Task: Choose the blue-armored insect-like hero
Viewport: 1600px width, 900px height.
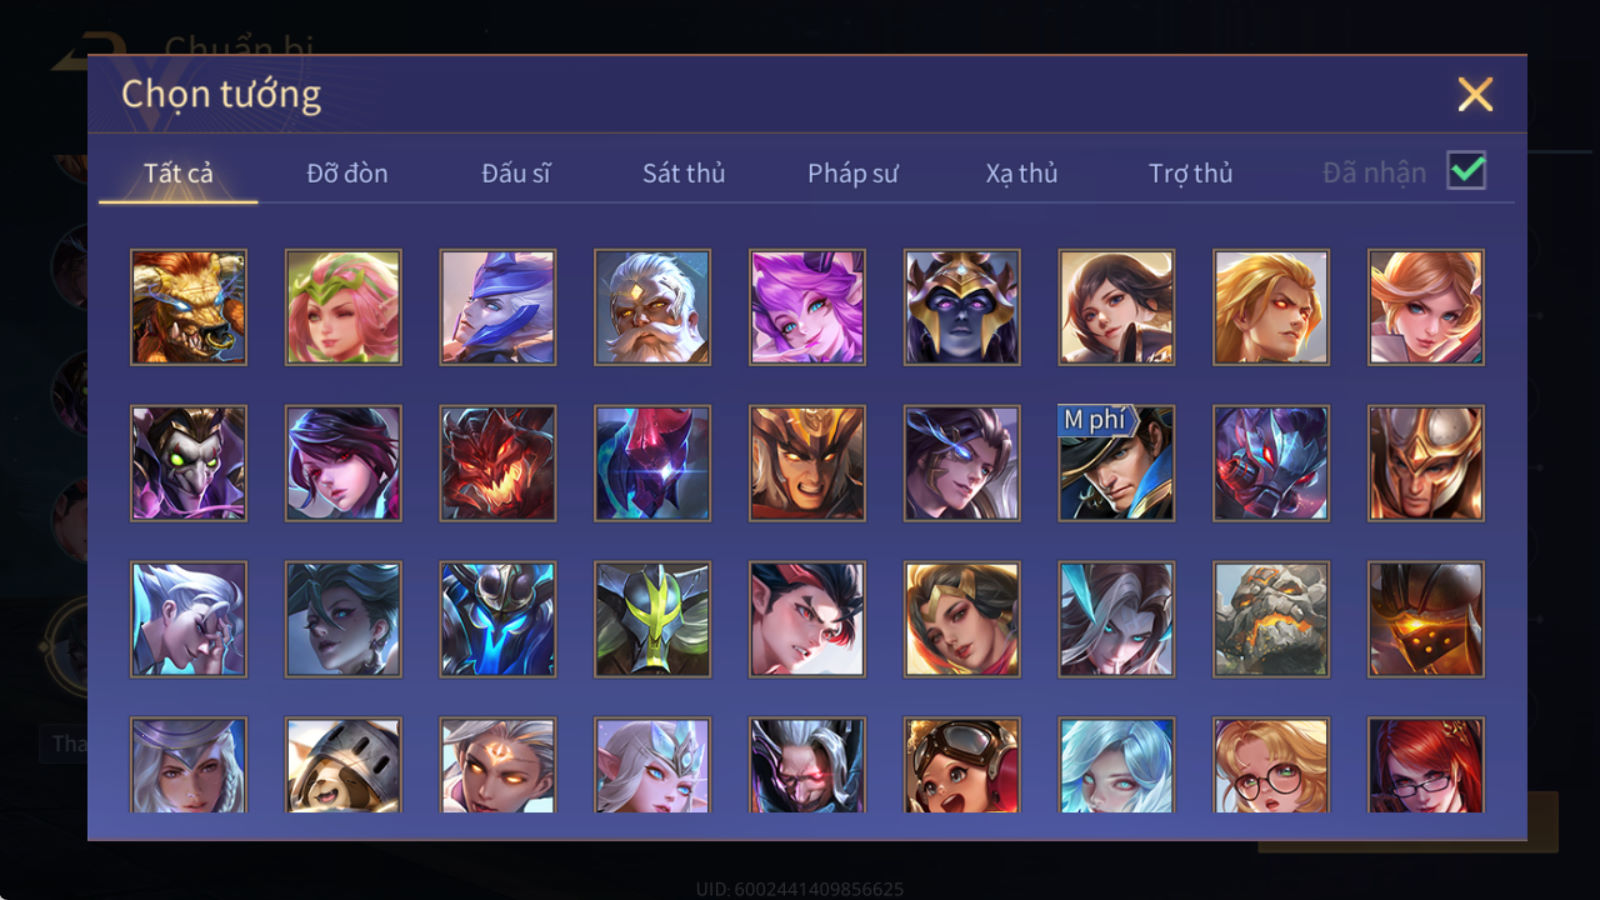Action: click(x=497, y=619)
